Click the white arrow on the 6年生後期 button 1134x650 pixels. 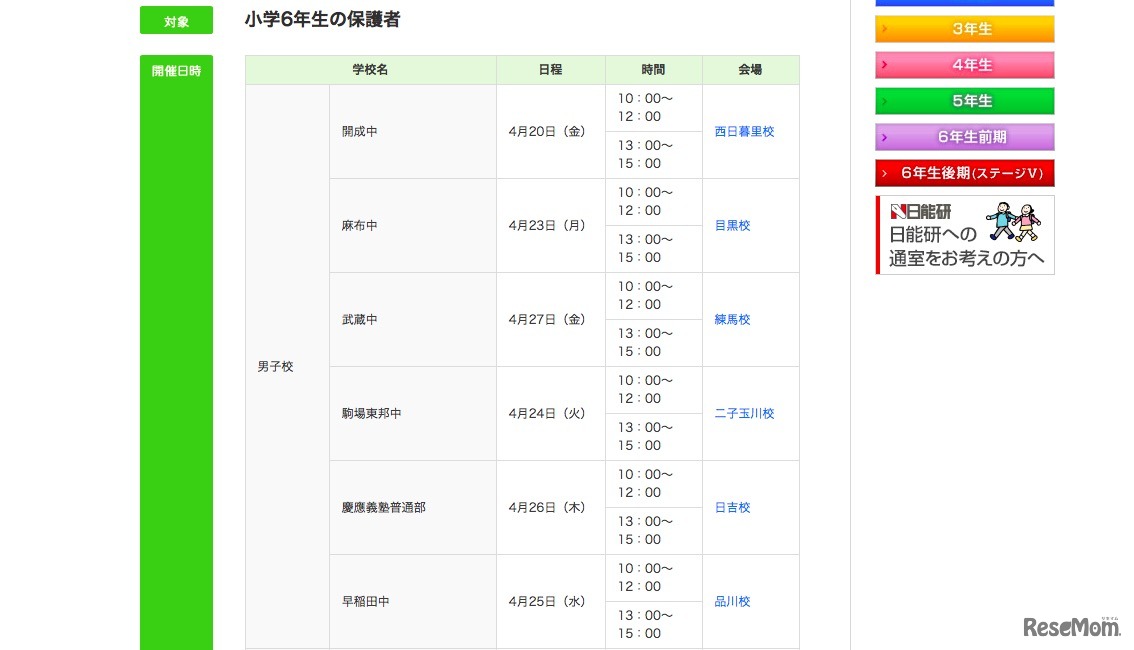tap(885, 172)
